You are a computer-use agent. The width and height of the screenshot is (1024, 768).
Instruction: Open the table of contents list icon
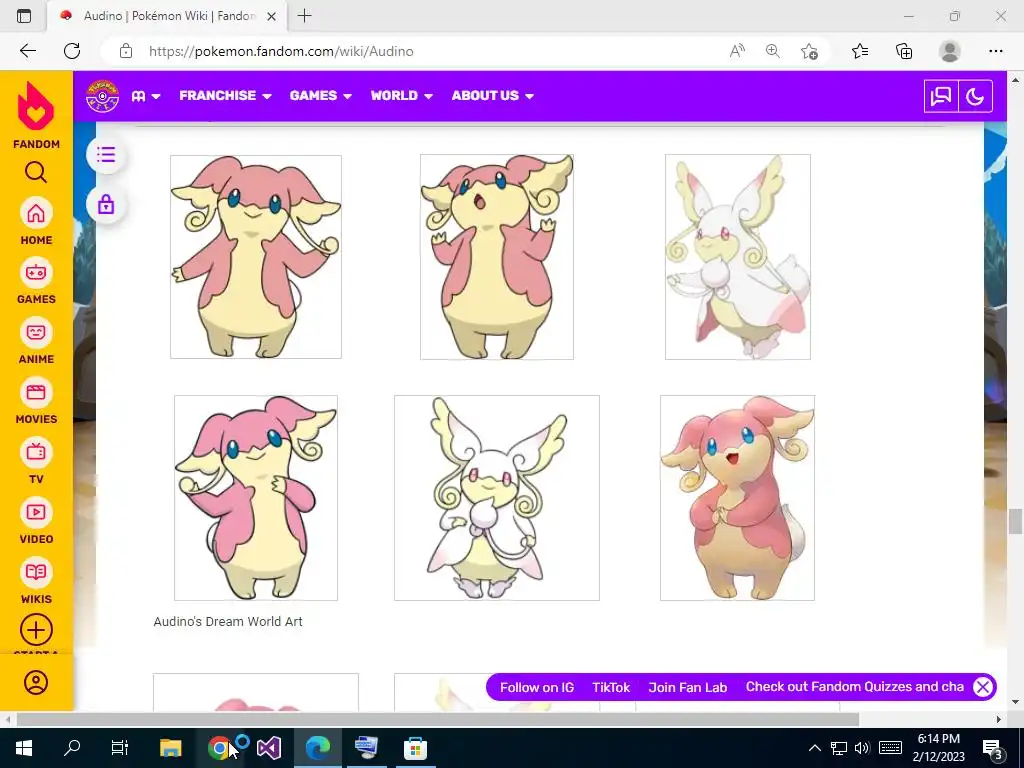(x=106, y=155)
